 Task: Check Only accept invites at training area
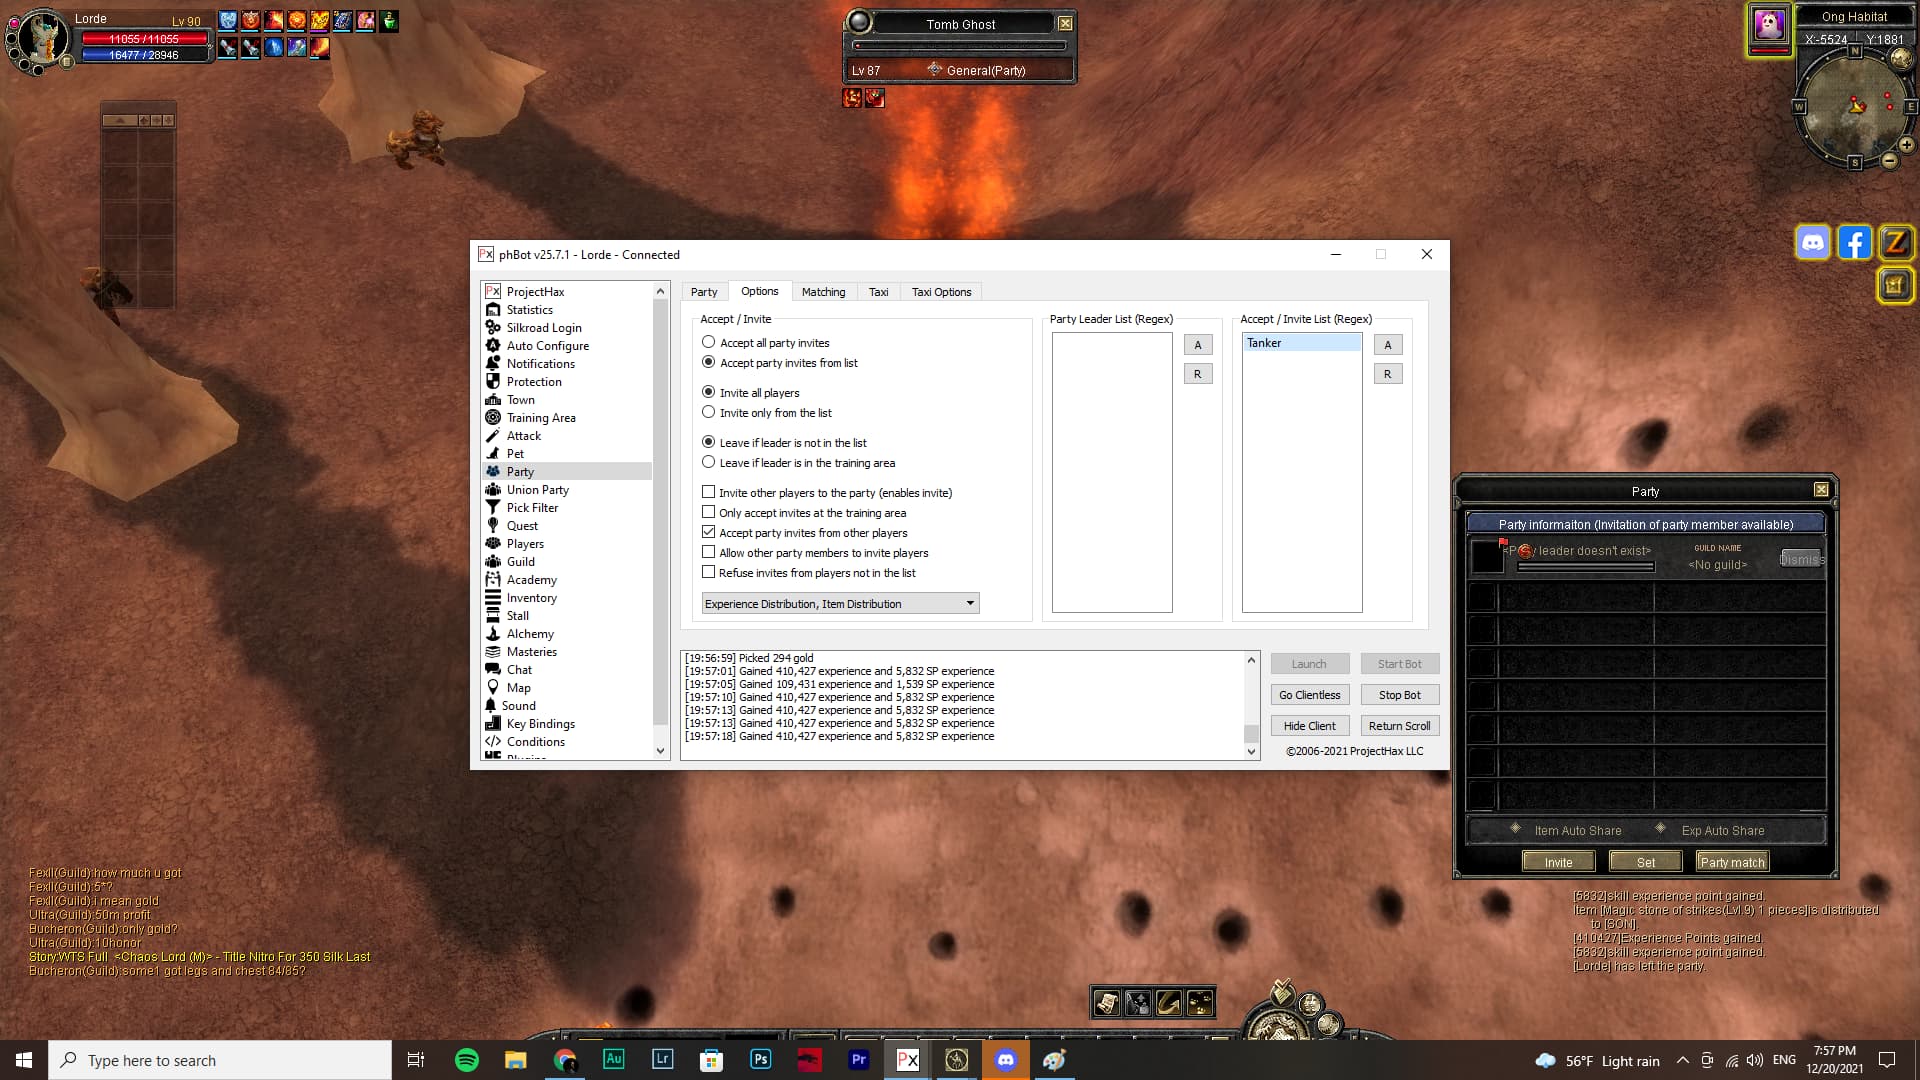click(709, 512)
